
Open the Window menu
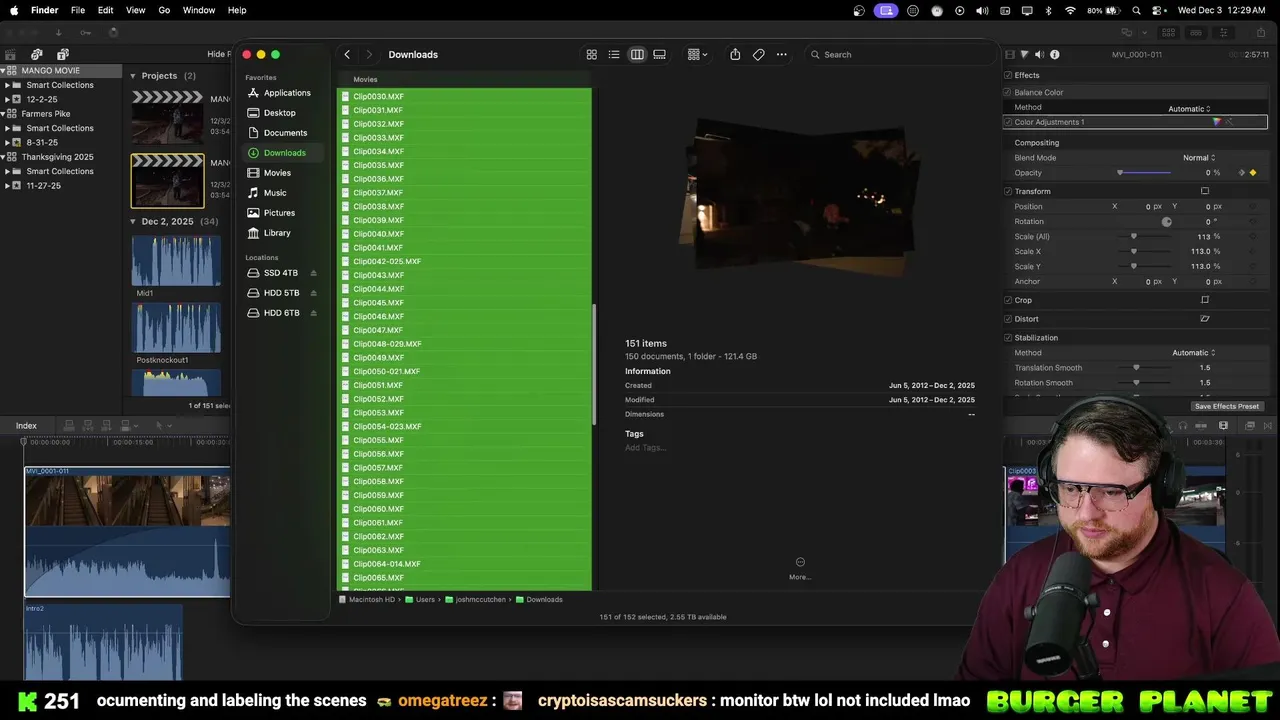point(199,10)
